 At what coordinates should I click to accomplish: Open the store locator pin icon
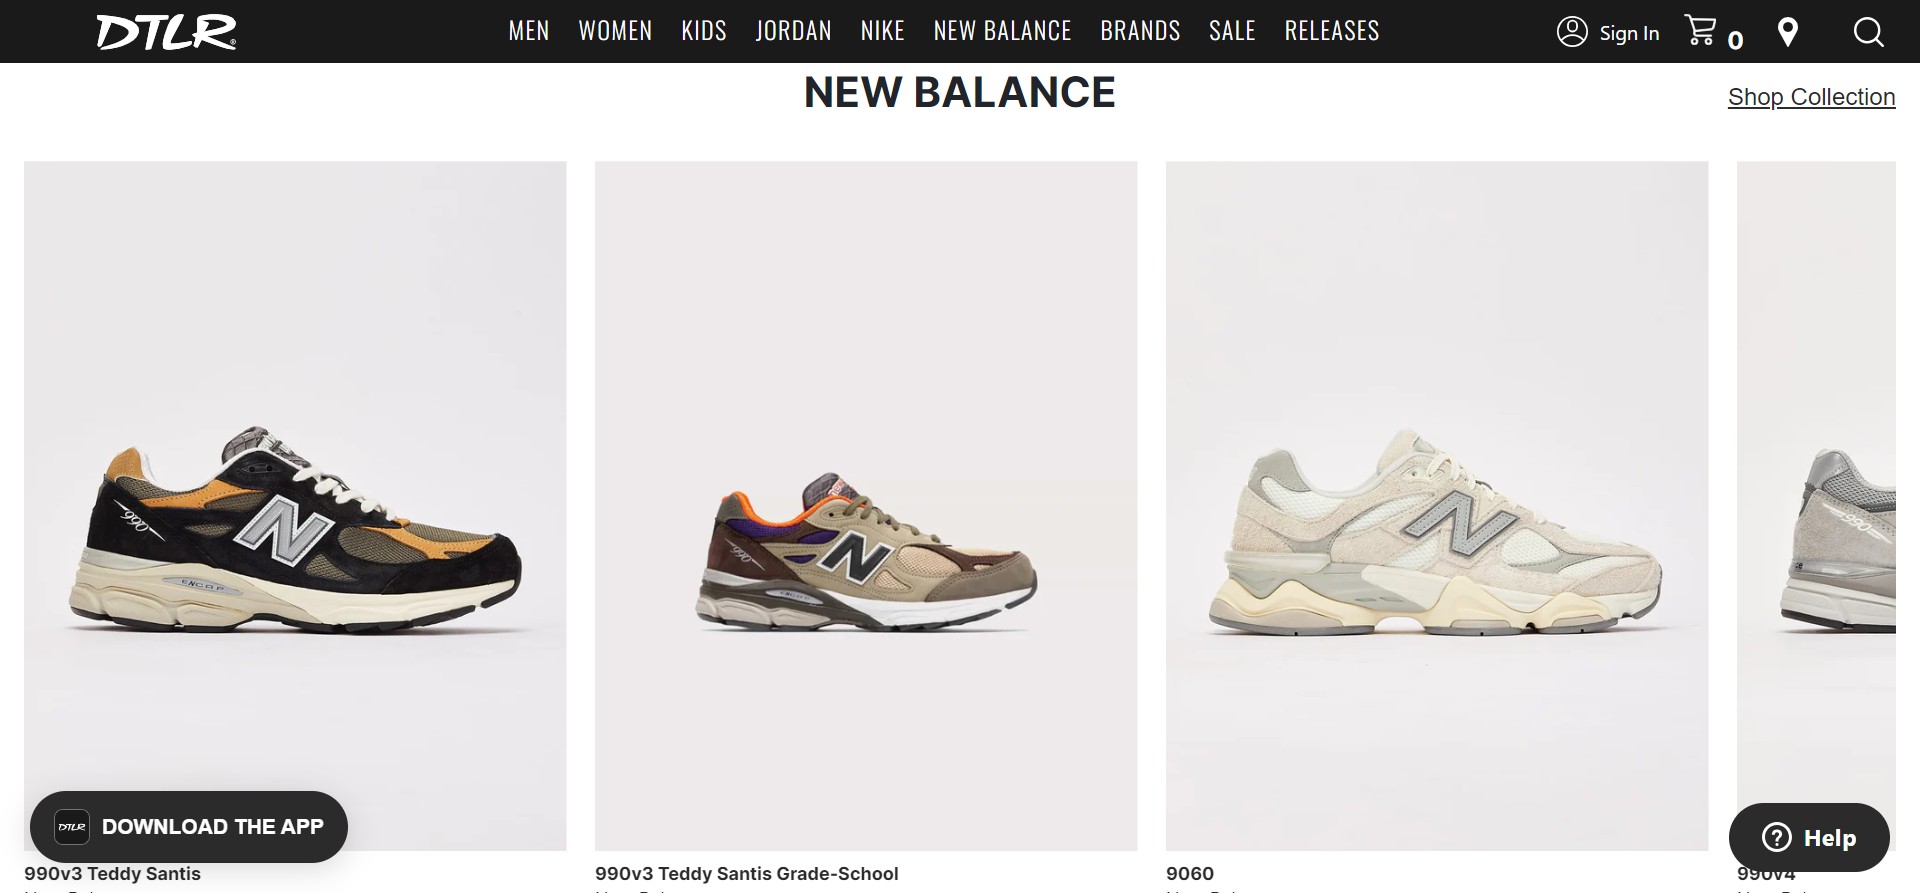pos(1788,32)
